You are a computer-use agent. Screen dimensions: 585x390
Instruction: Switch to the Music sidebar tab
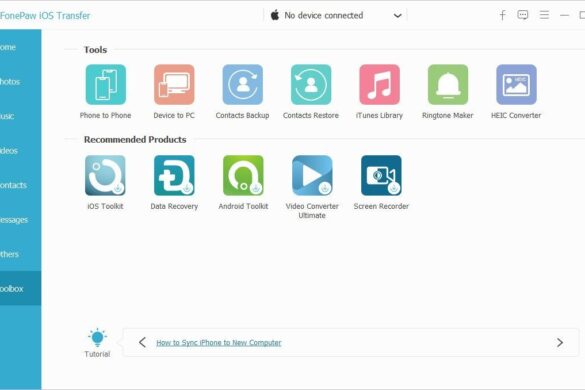click(x=21, y=116)
